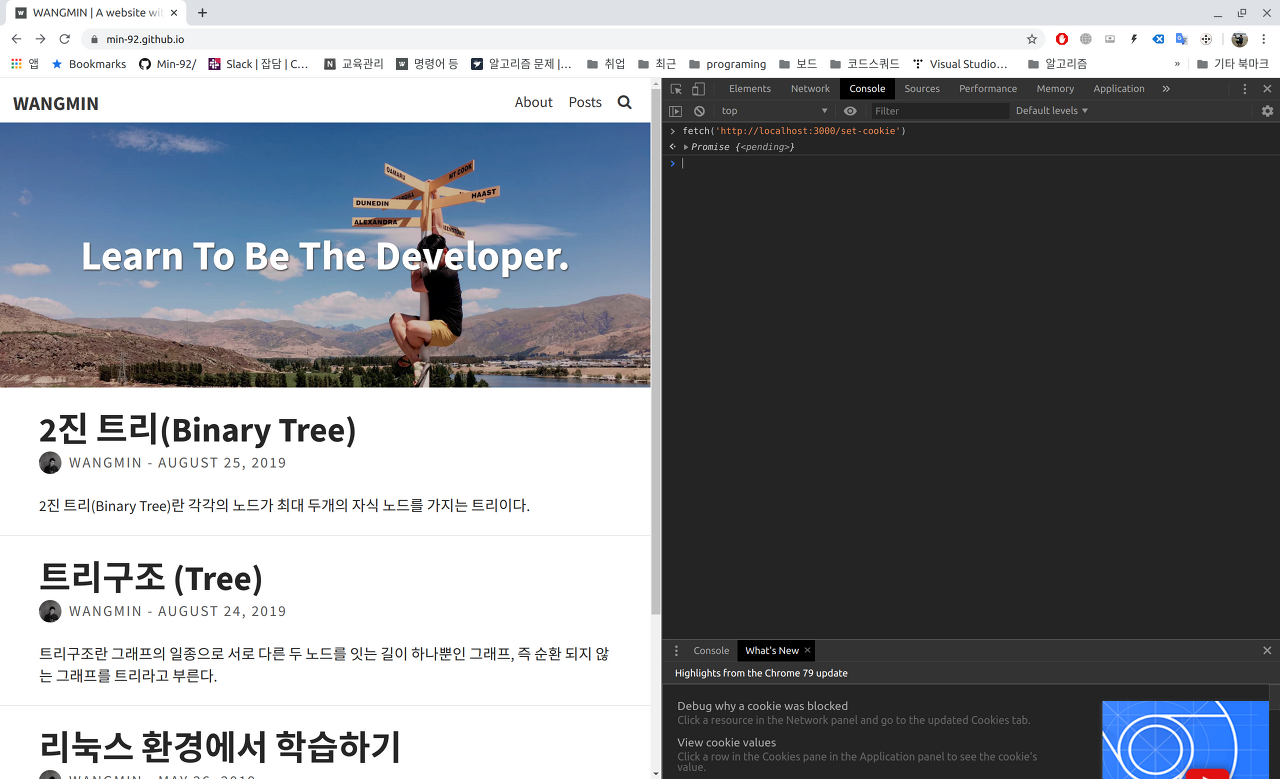Open the programing bookmark folder
The width and height of the screenshot is (1280, 779).
727,64
